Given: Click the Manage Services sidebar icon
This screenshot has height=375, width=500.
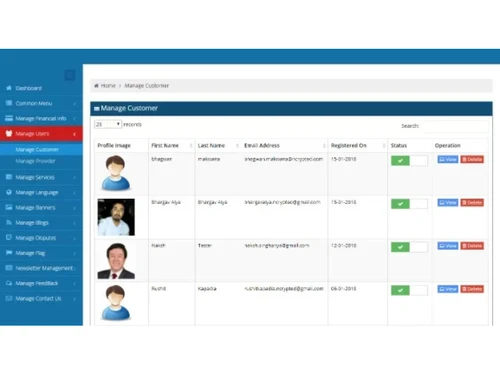Looking at the screenshot, I should click(x=9, y=177).
